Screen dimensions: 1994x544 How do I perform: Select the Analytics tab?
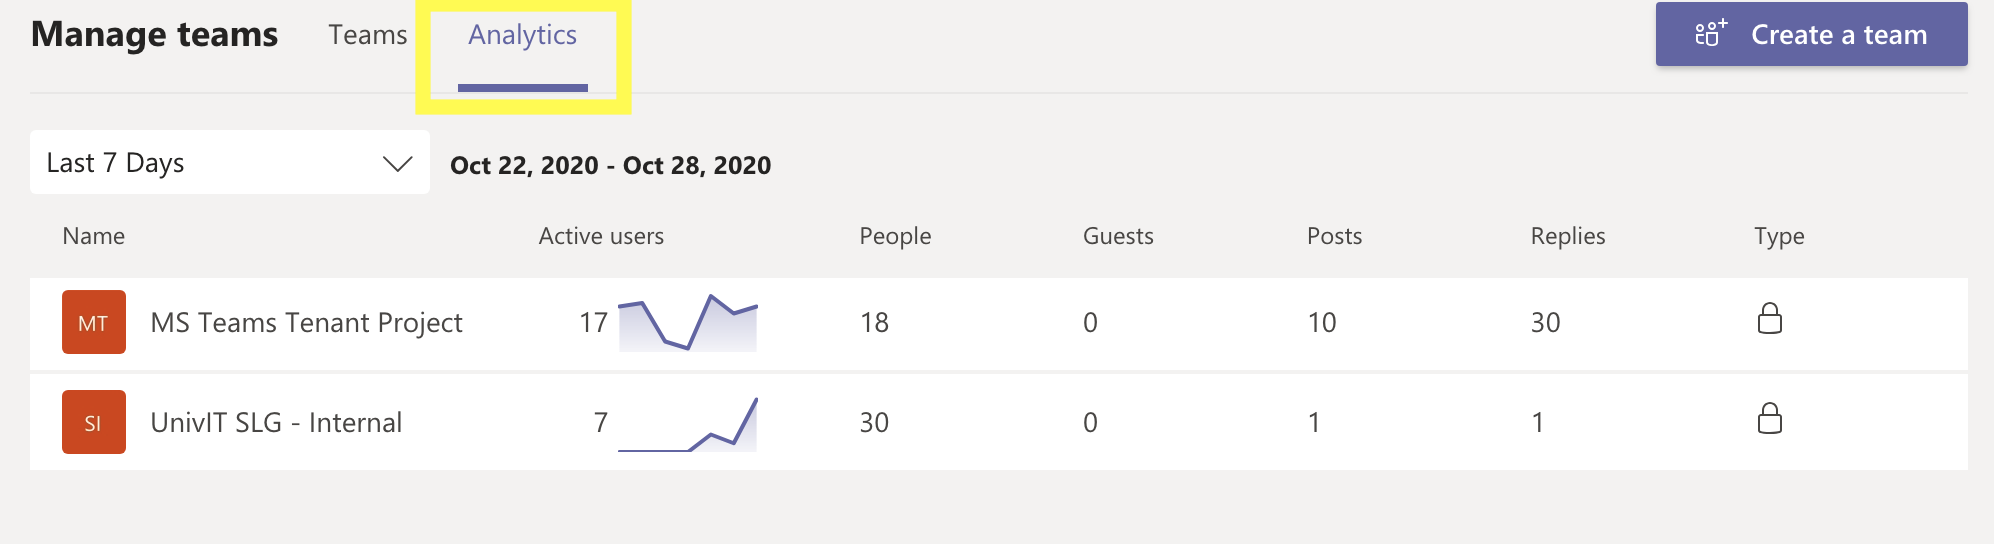523,35
